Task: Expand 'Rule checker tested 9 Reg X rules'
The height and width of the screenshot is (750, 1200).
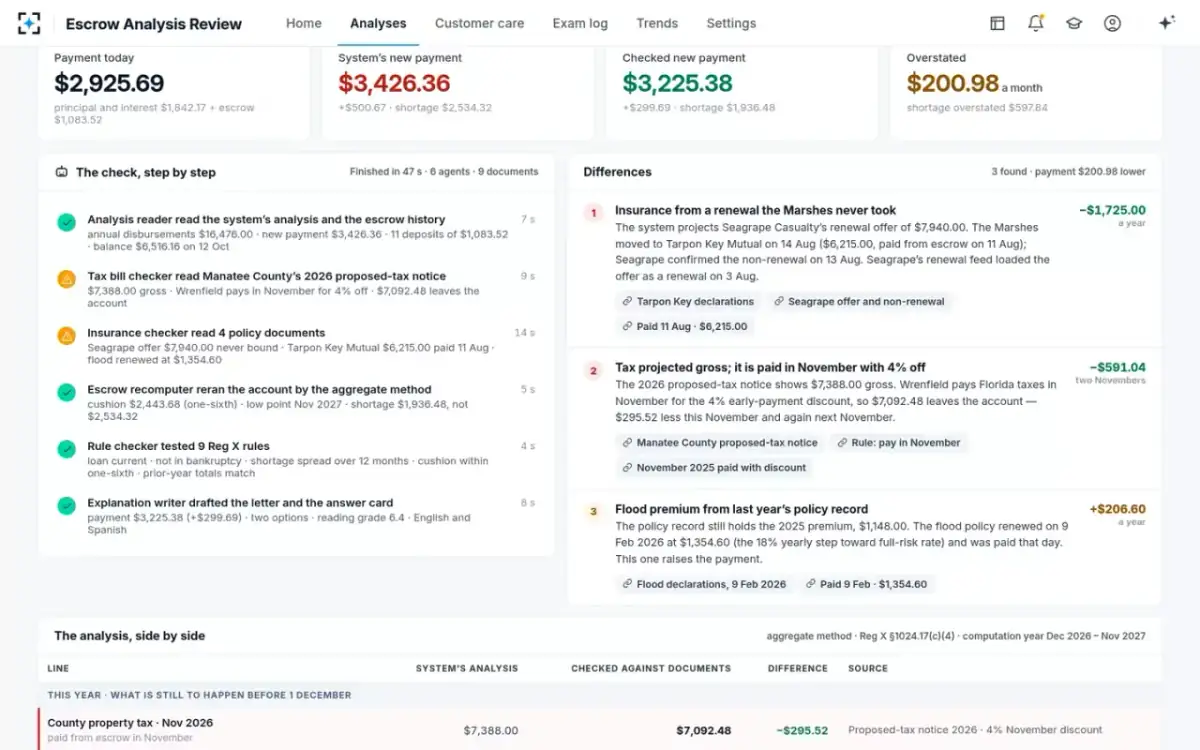Action: point(296,459)
